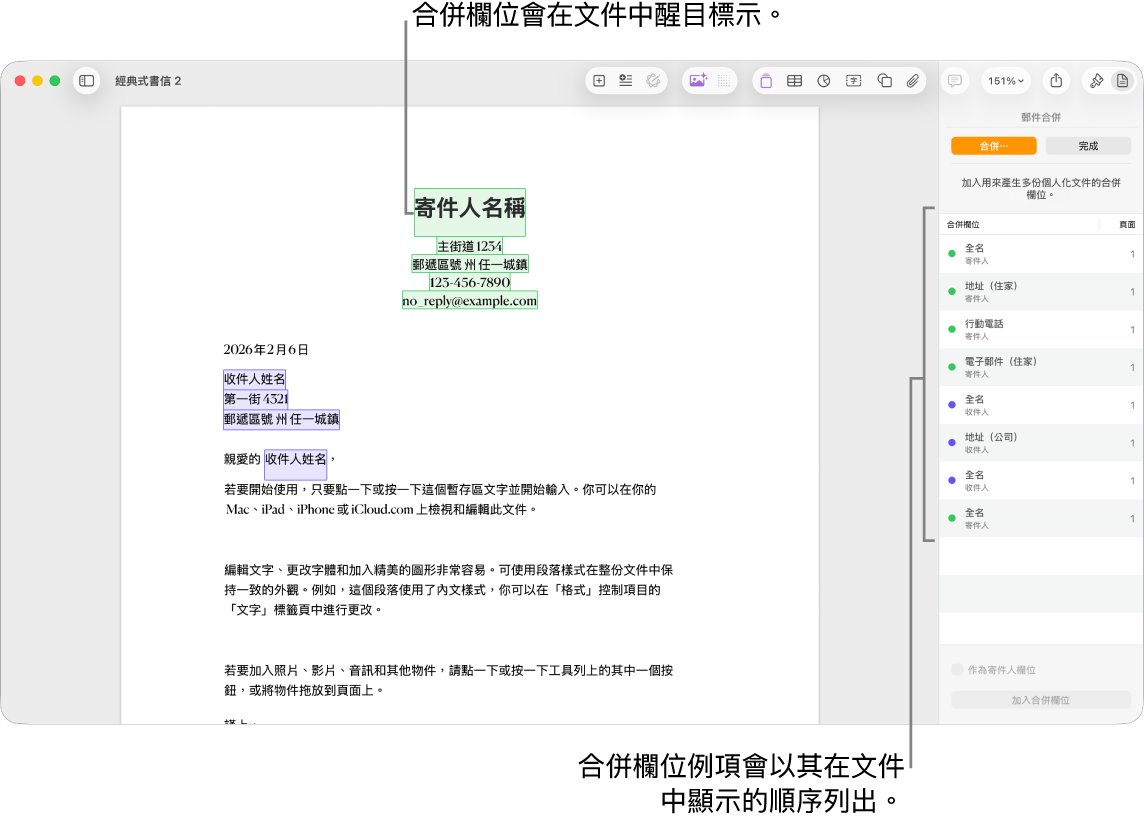The height and width of the screenshot is (817, 1144).
Task: Toggle the sidebar view button
Action: tap(86, 81)
